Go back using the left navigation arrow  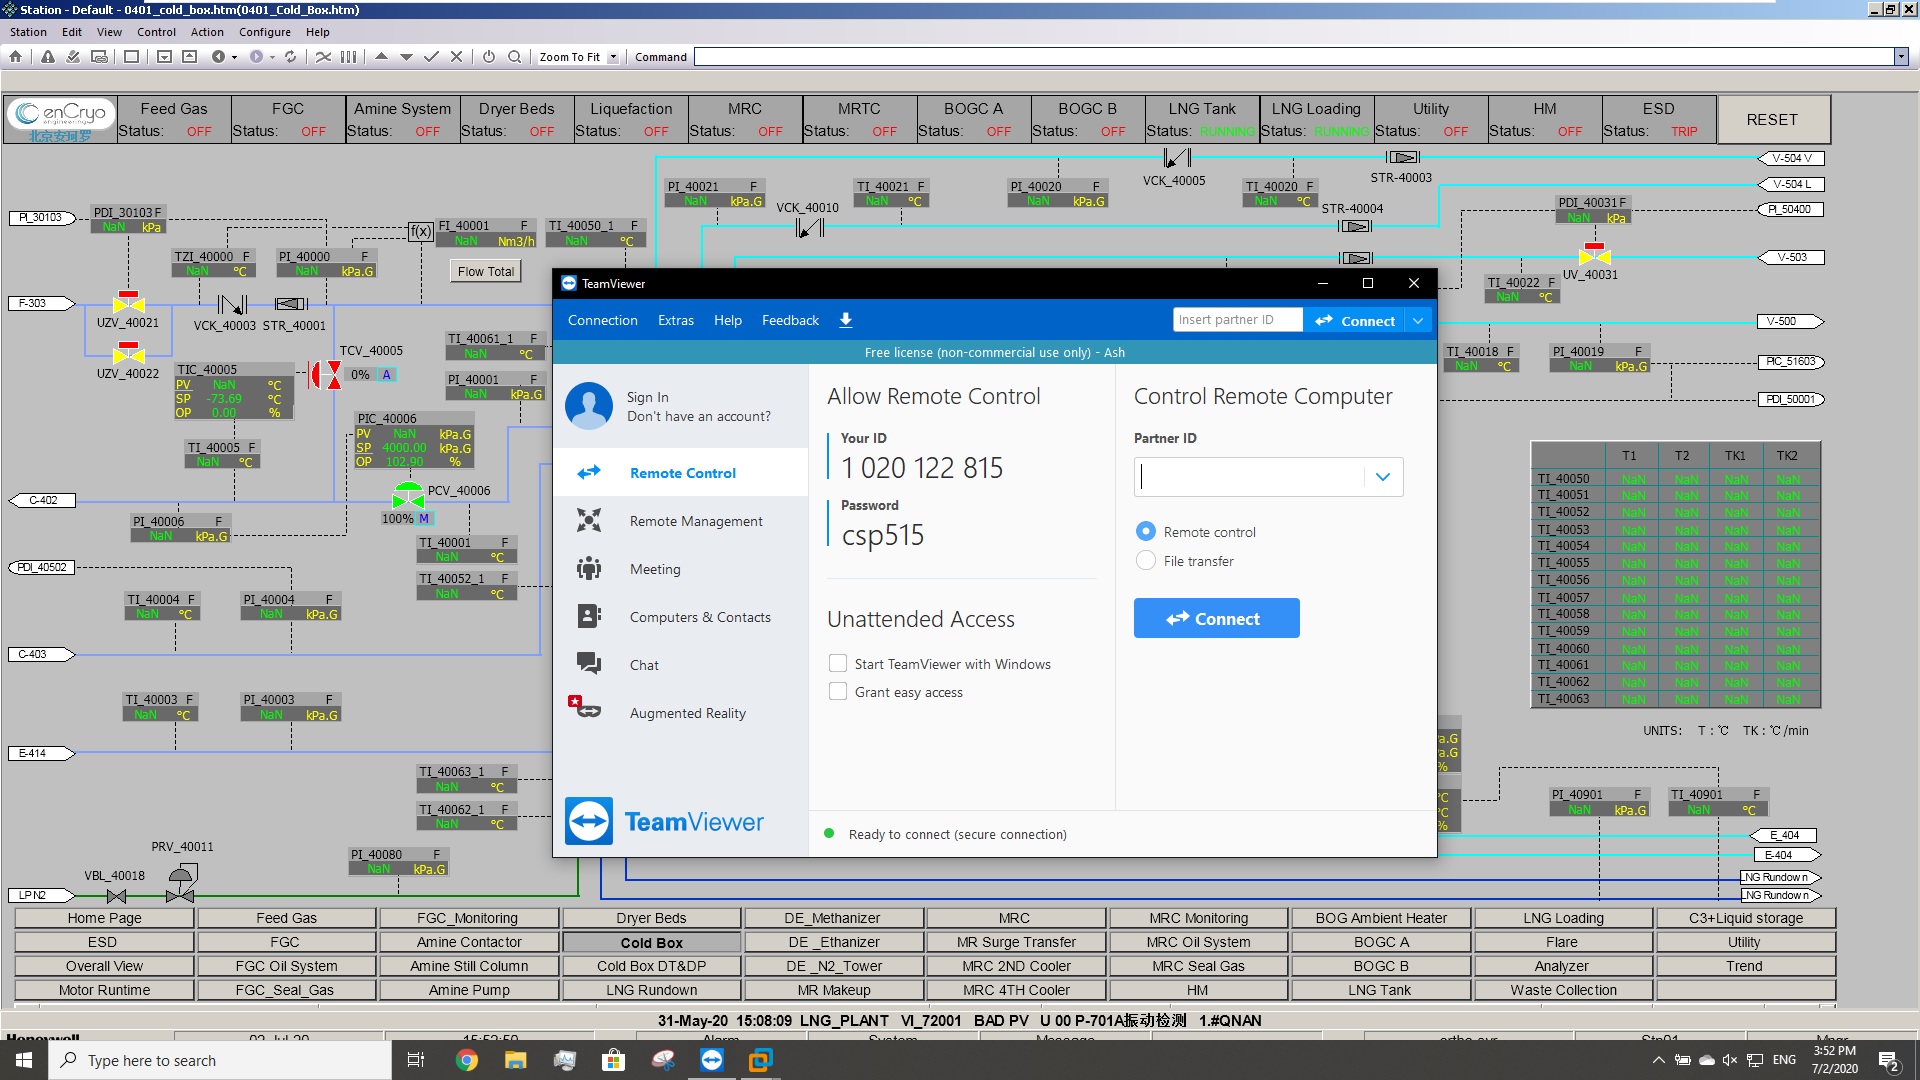[218, 57]
